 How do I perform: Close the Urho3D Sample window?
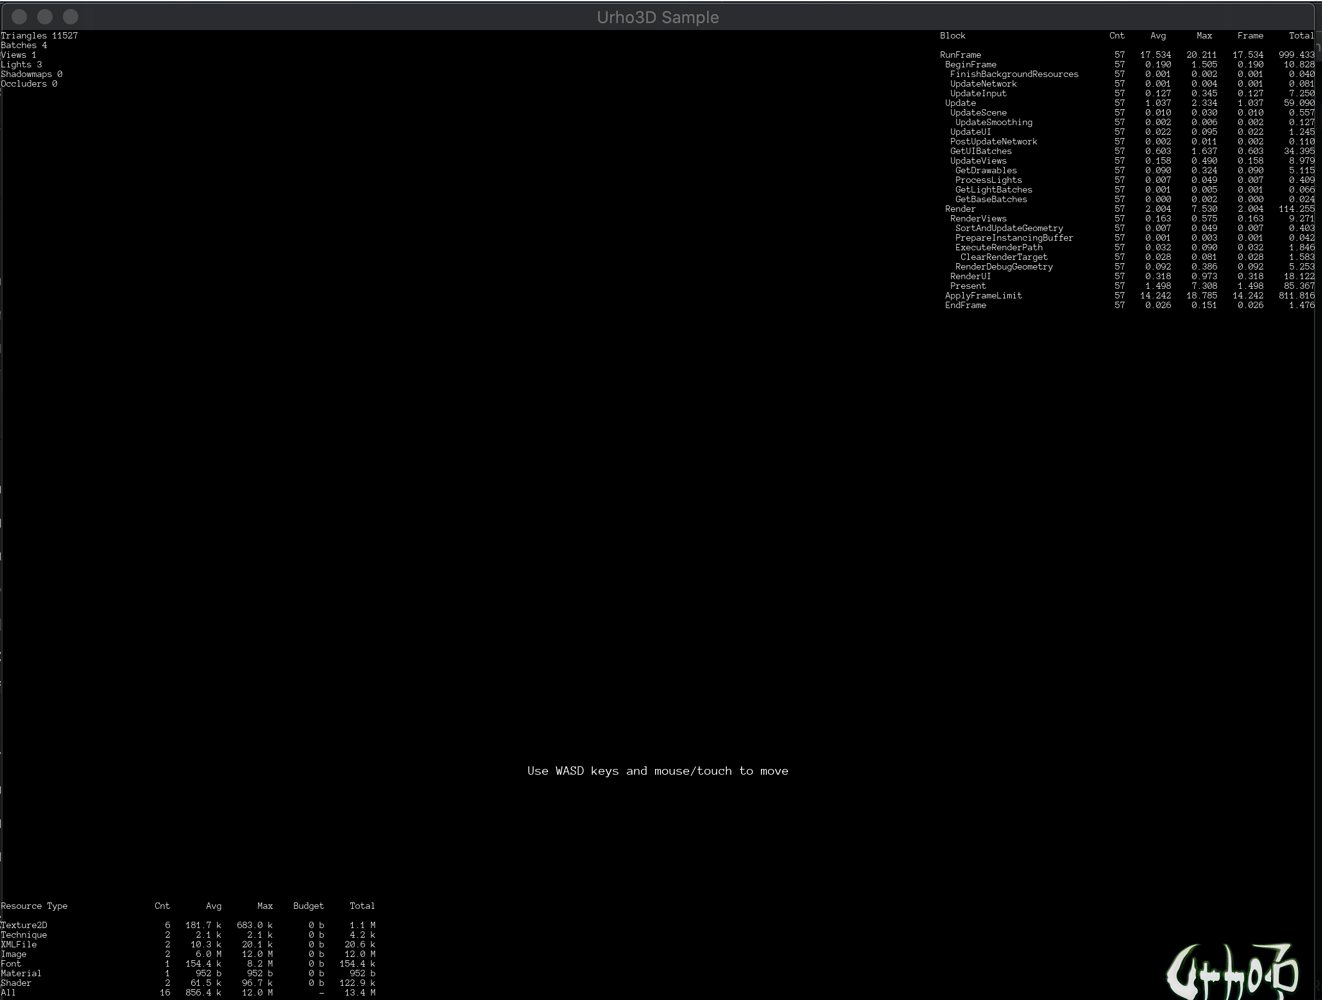pyautogui.click(x=19, y=17)
